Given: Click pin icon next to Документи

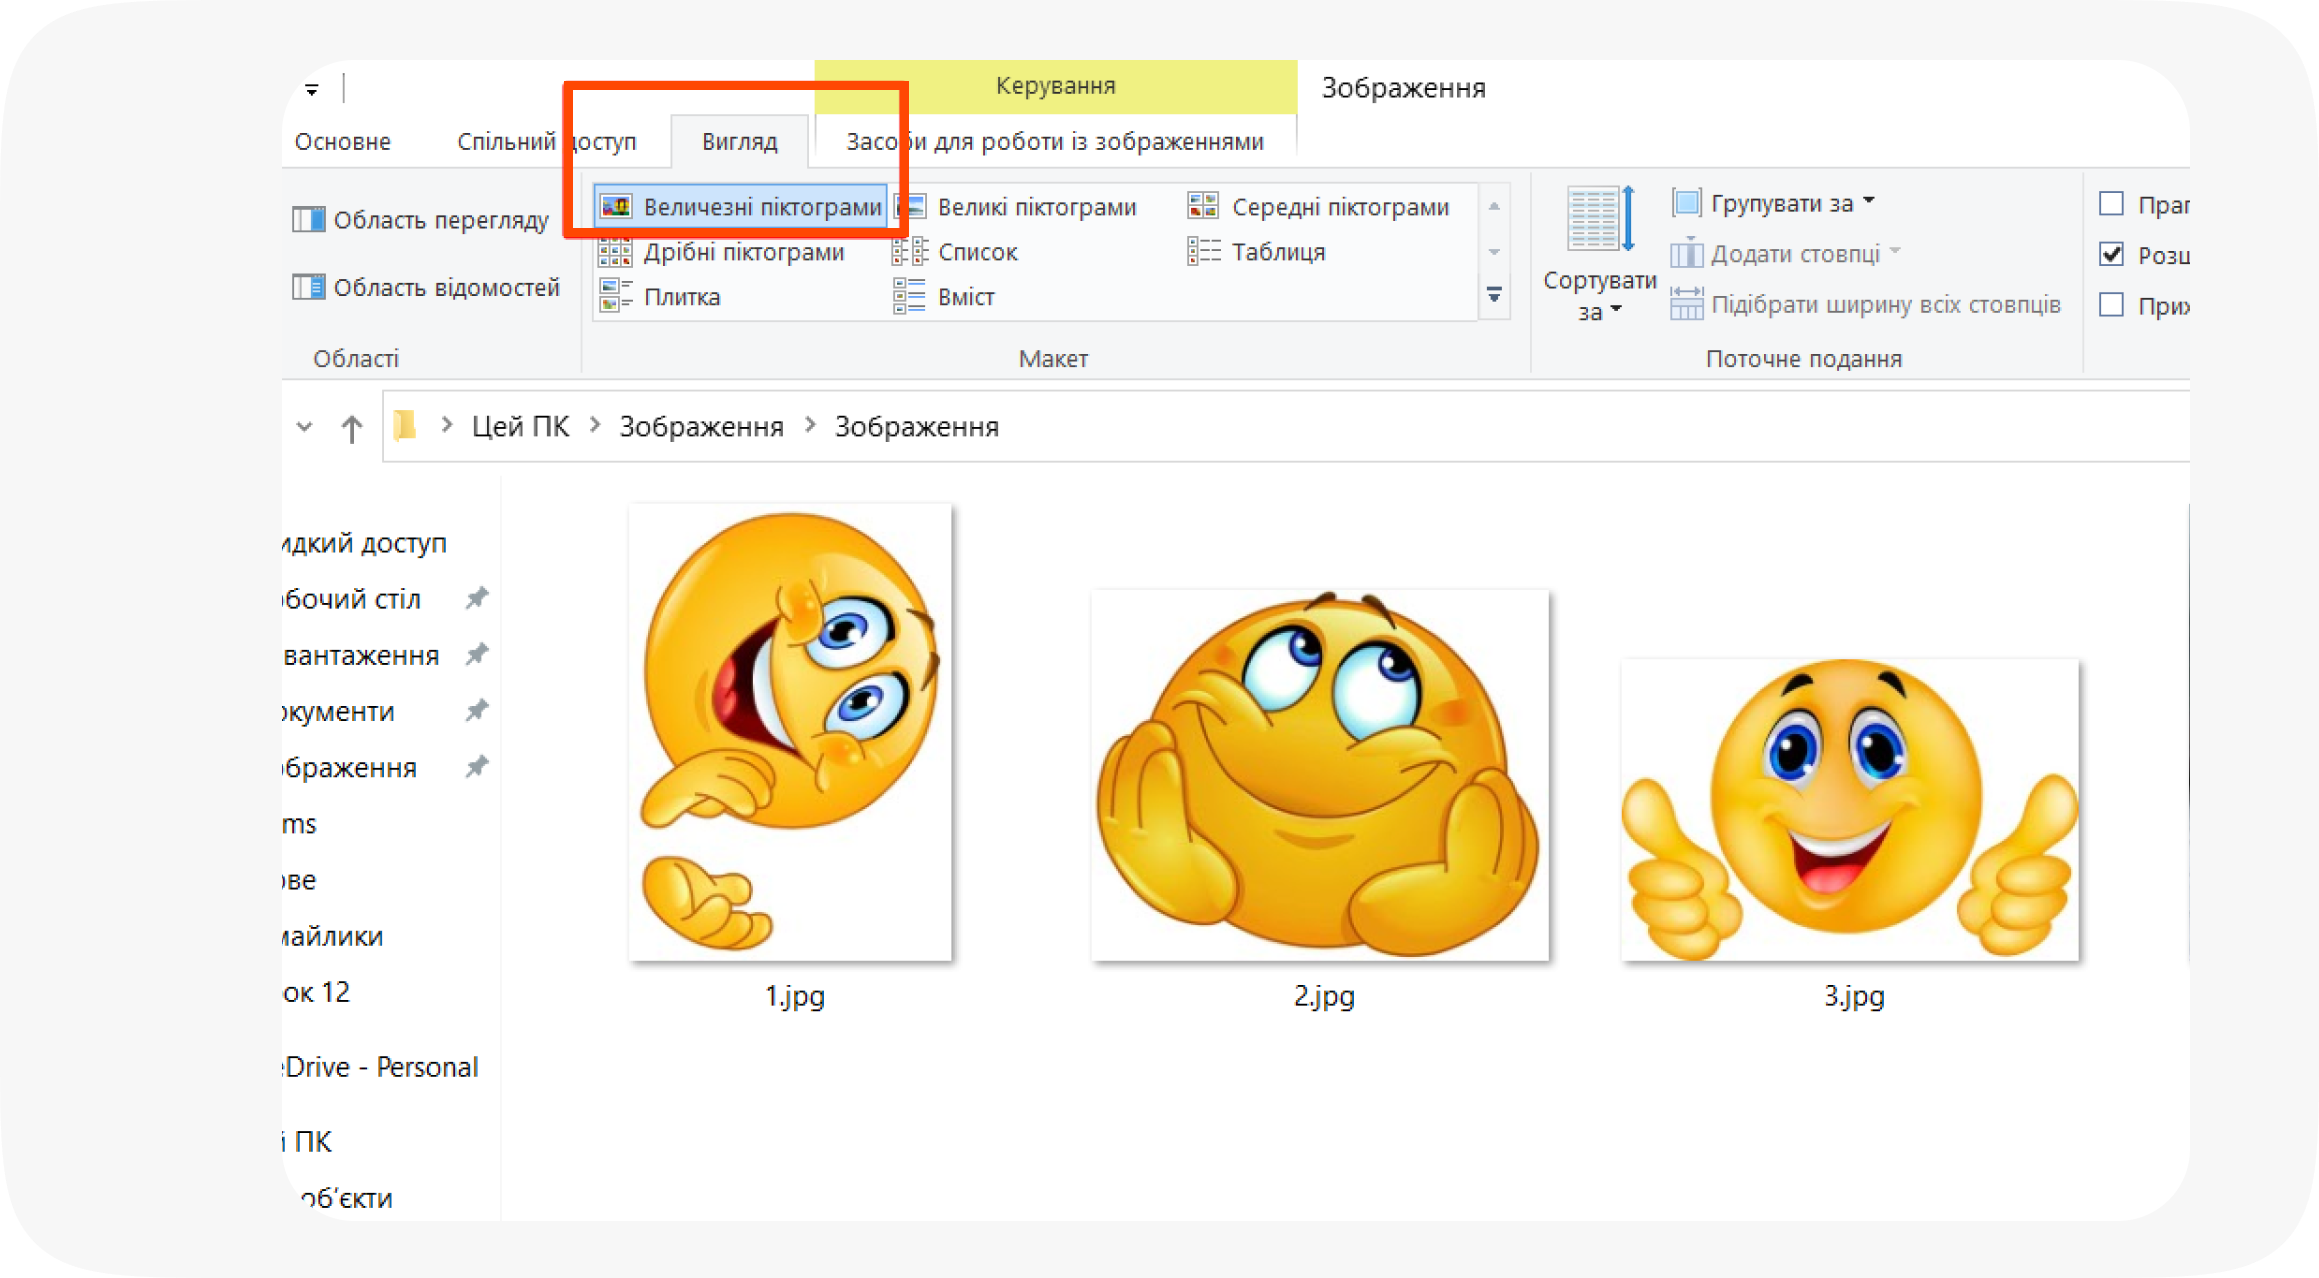Looking at the screenshot, I should [x=477, y=710].
